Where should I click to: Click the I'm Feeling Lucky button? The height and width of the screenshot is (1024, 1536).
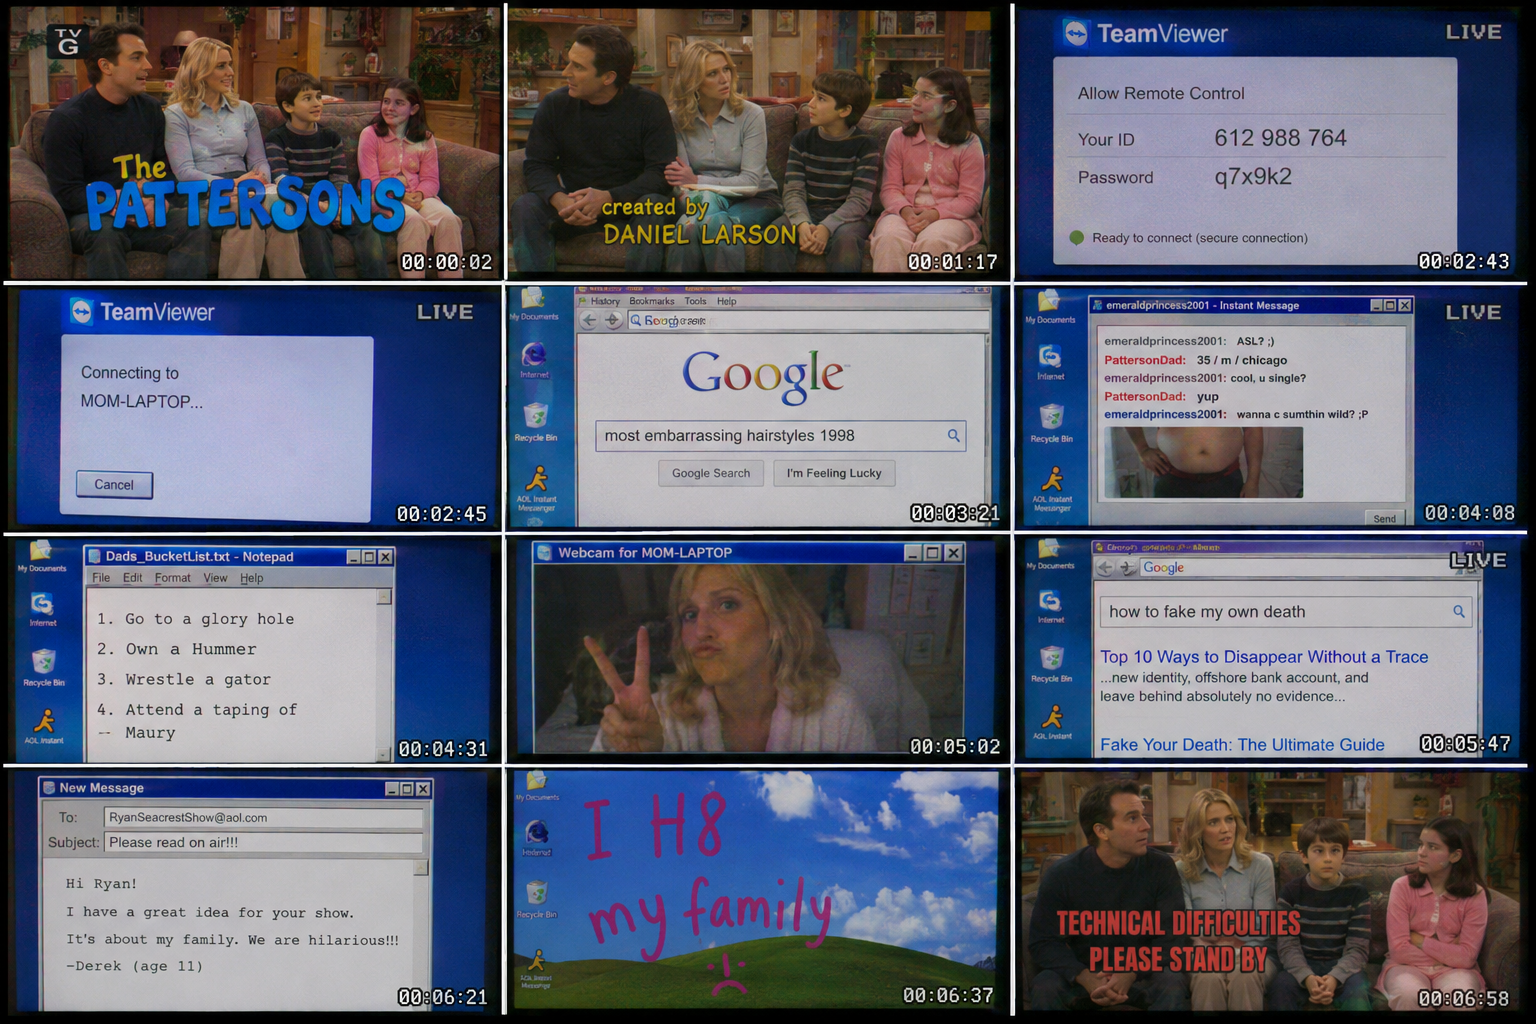coord(834,473)
